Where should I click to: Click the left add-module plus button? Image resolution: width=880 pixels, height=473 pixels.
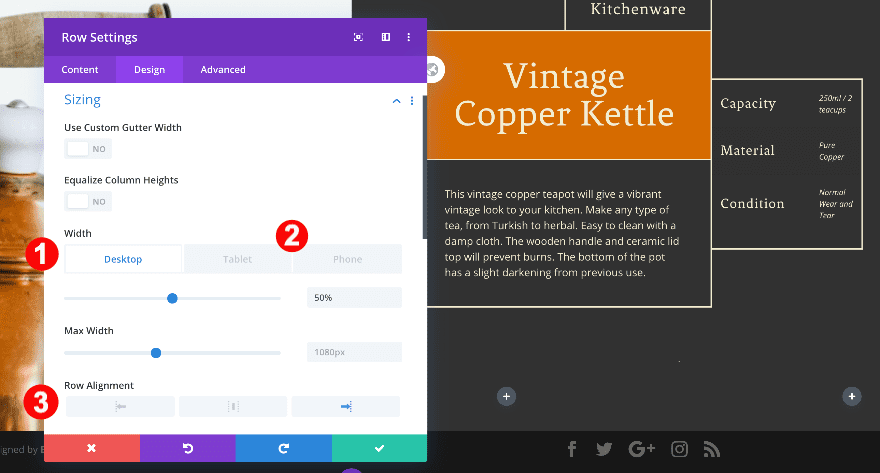[x=506, y=397]
